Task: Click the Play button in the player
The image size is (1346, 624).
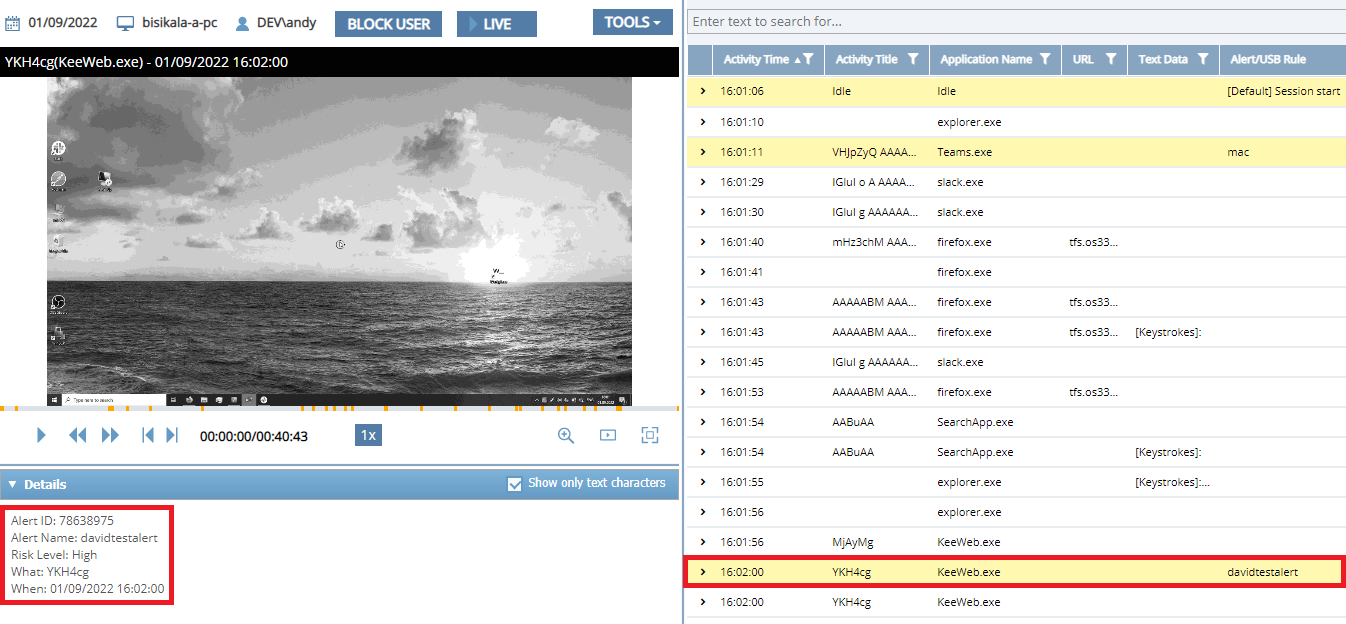Action: 41,435
